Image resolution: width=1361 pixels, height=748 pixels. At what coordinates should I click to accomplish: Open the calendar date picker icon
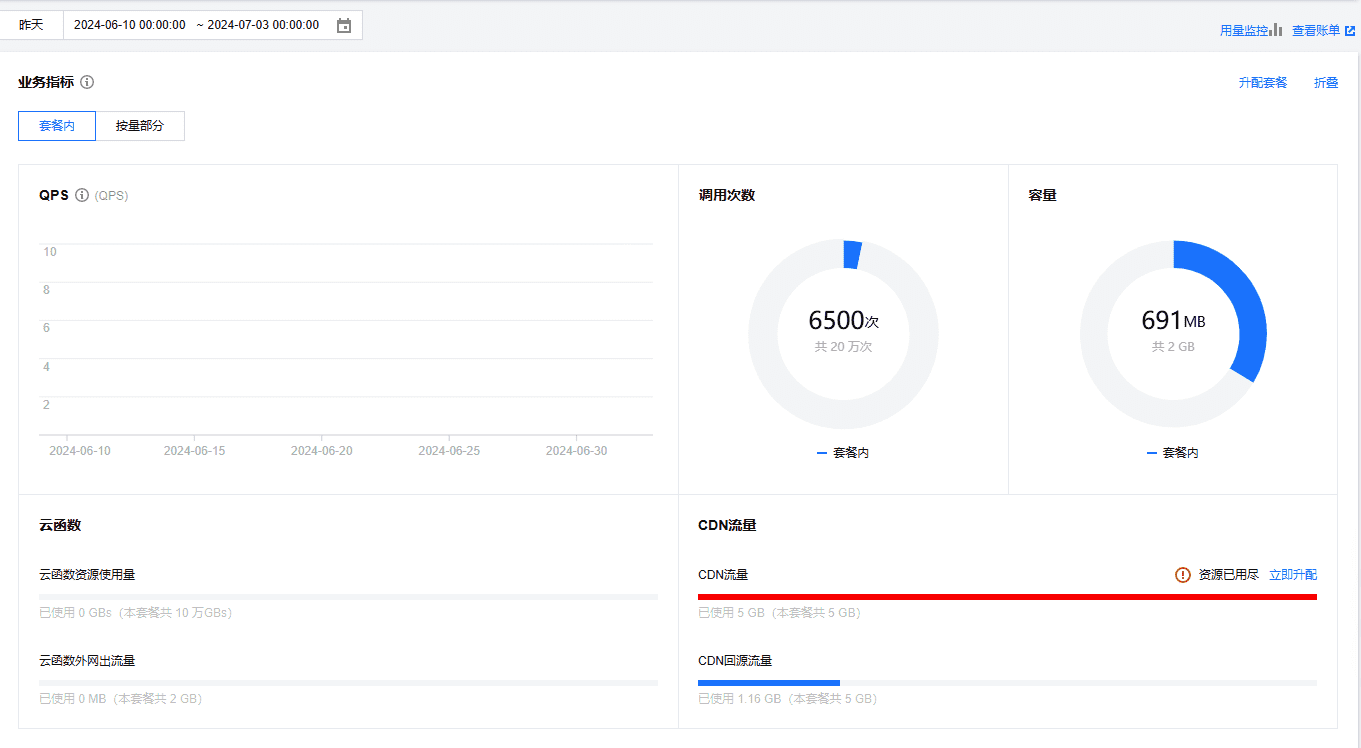(x=344, y=25)
